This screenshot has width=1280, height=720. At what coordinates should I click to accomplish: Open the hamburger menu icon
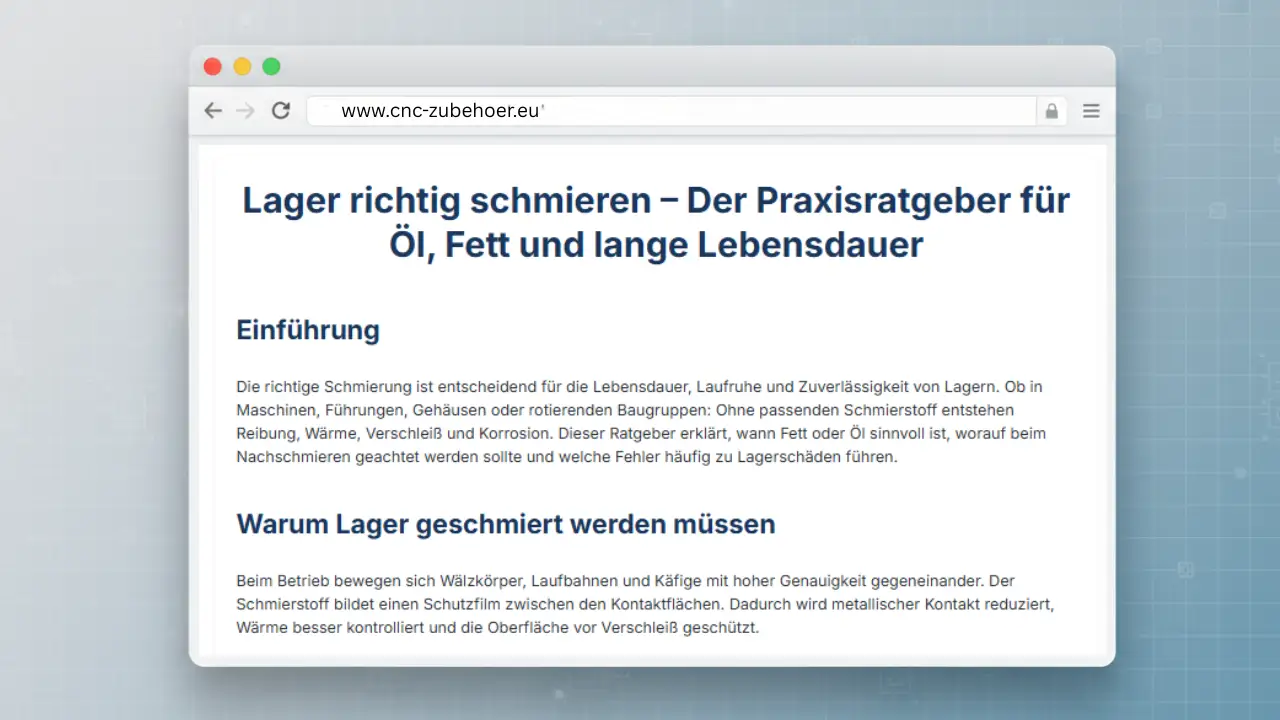pos(1091,111)
